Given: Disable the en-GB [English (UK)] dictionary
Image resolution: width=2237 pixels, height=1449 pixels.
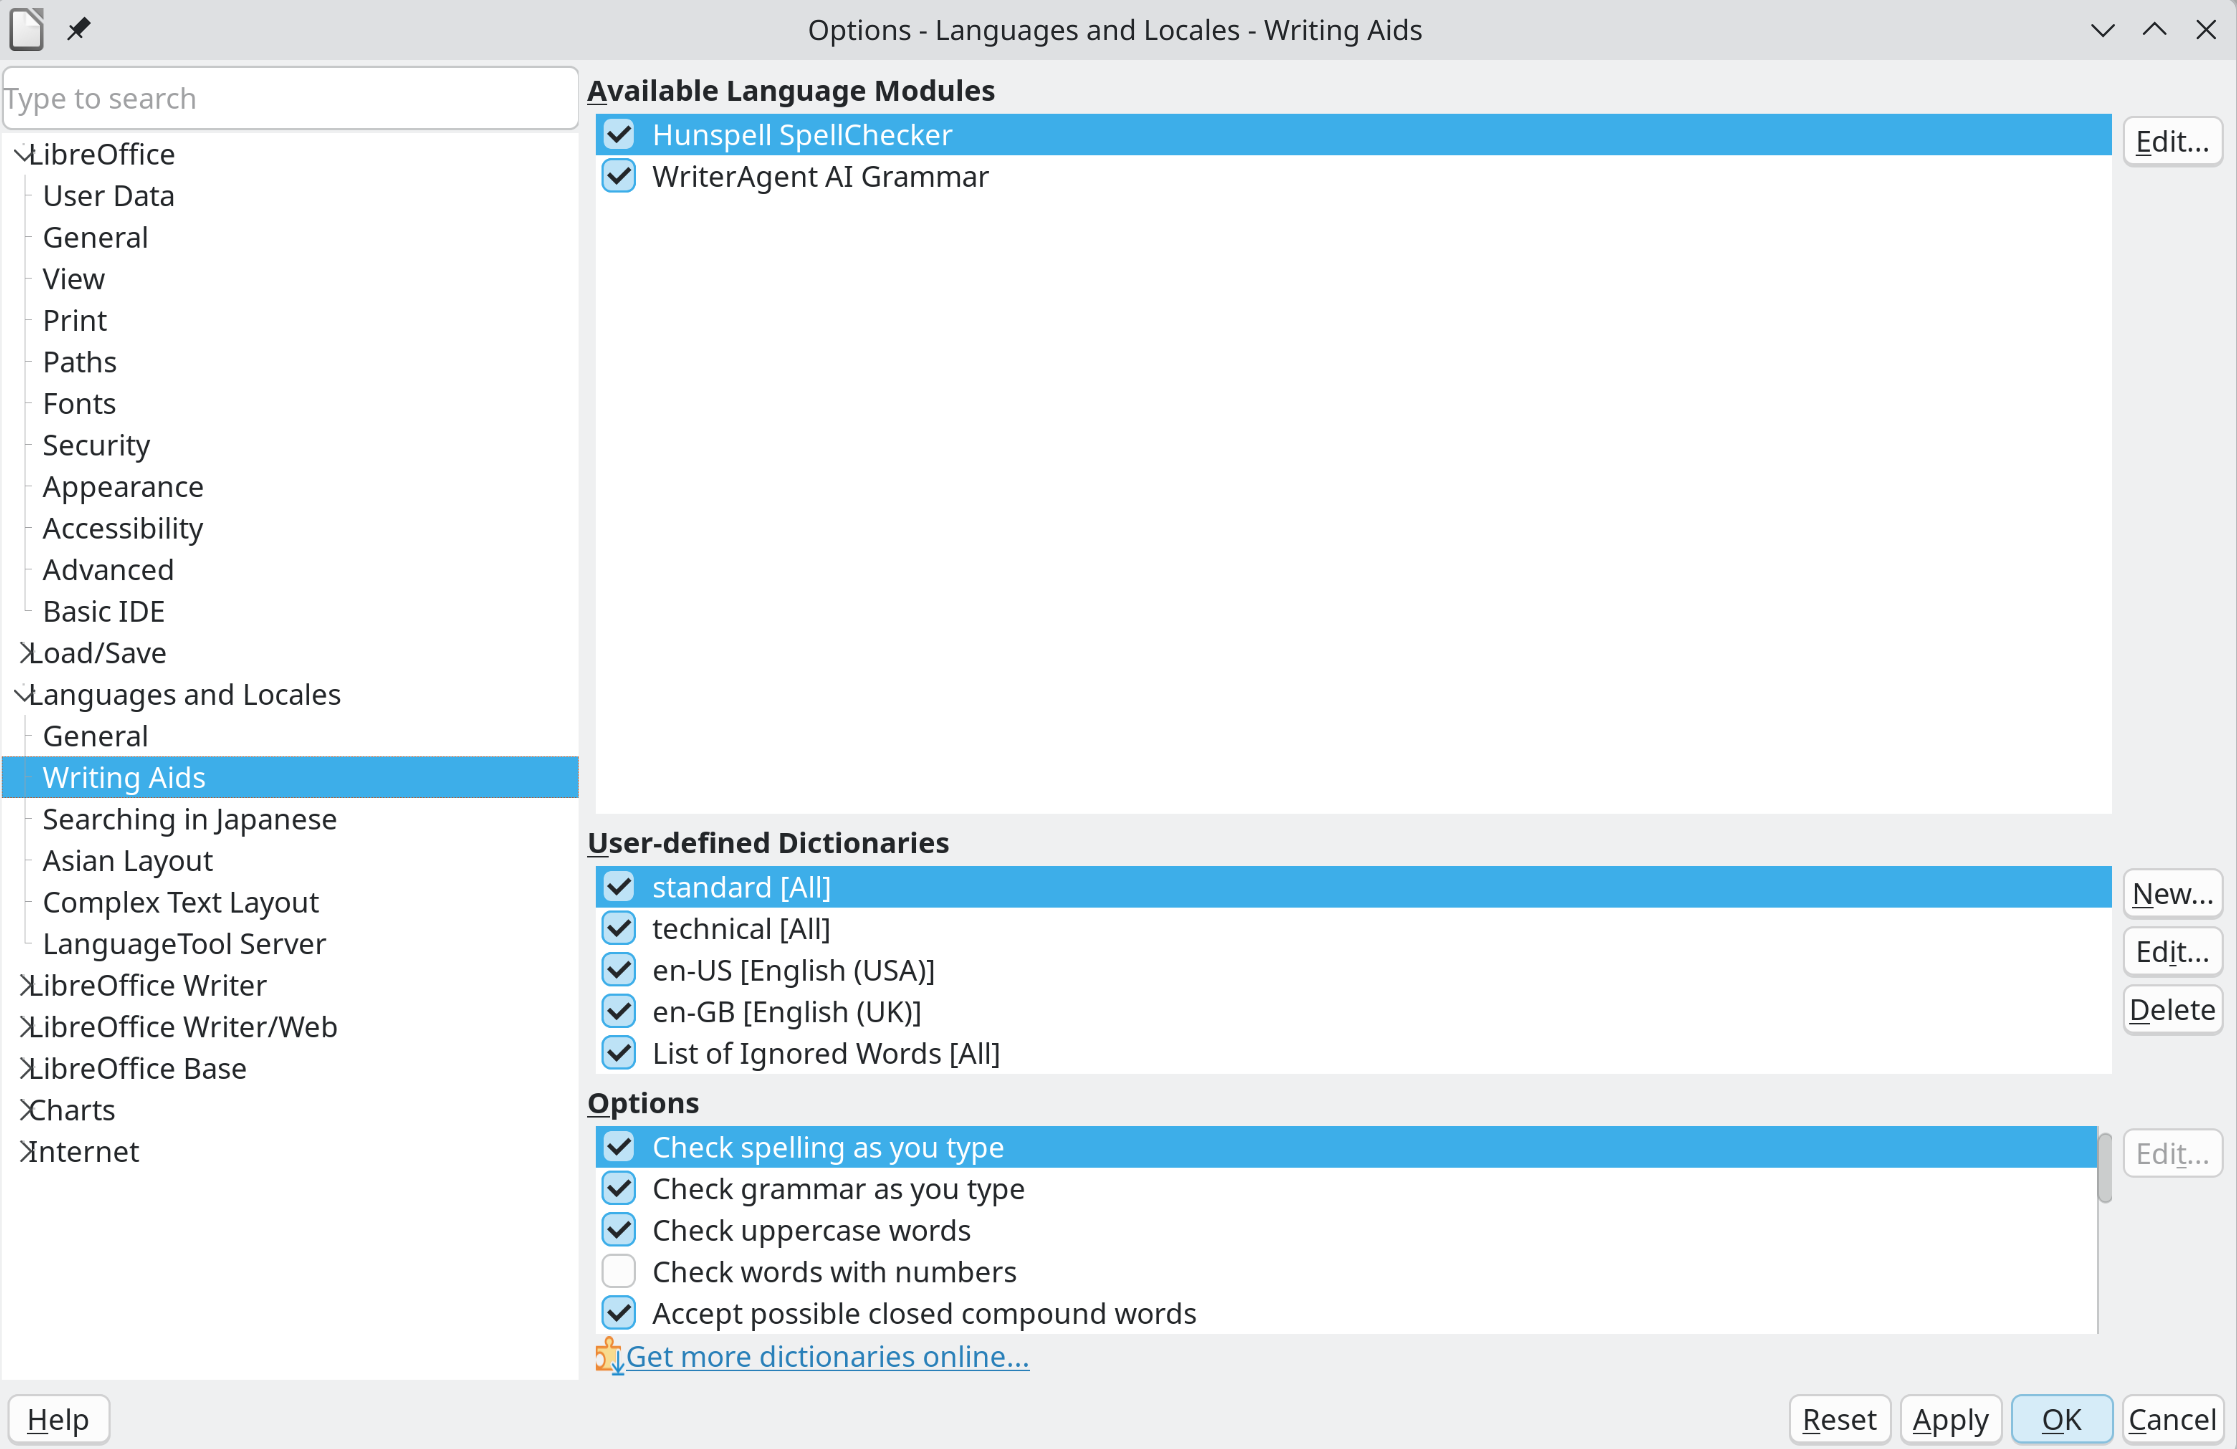Looking at the screenshot, I should click(x=619, y=1012).
